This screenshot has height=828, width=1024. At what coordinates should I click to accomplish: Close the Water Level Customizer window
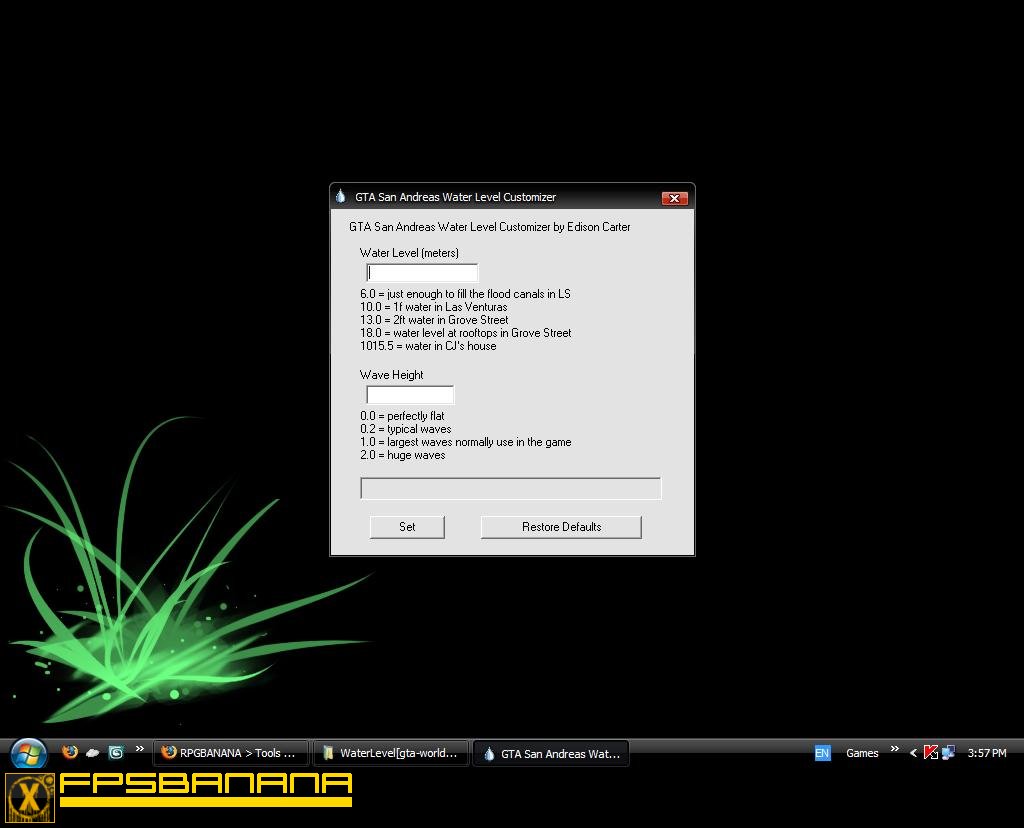pos(675,198)
